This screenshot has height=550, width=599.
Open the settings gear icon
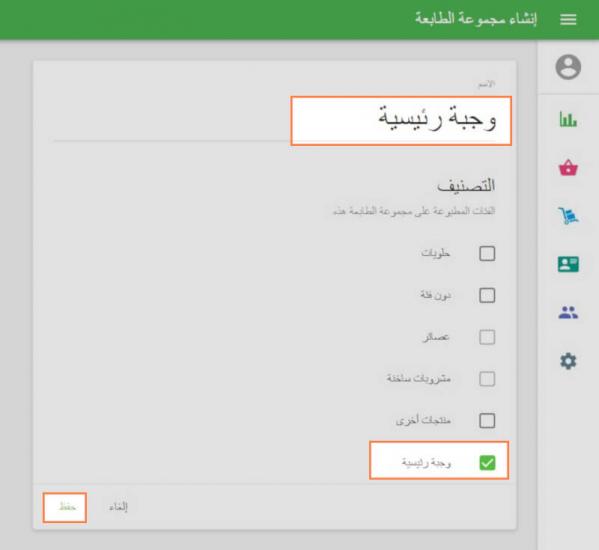coord(568,361)
